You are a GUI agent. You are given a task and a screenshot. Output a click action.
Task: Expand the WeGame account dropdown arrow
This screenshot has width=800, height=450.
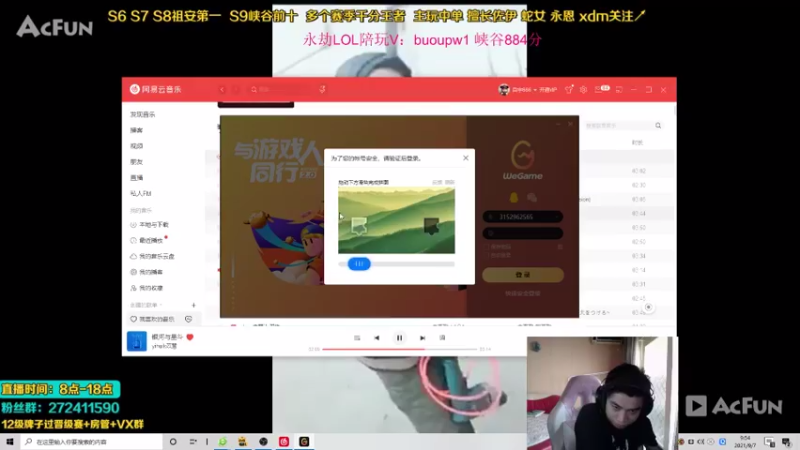click(557, 217)
